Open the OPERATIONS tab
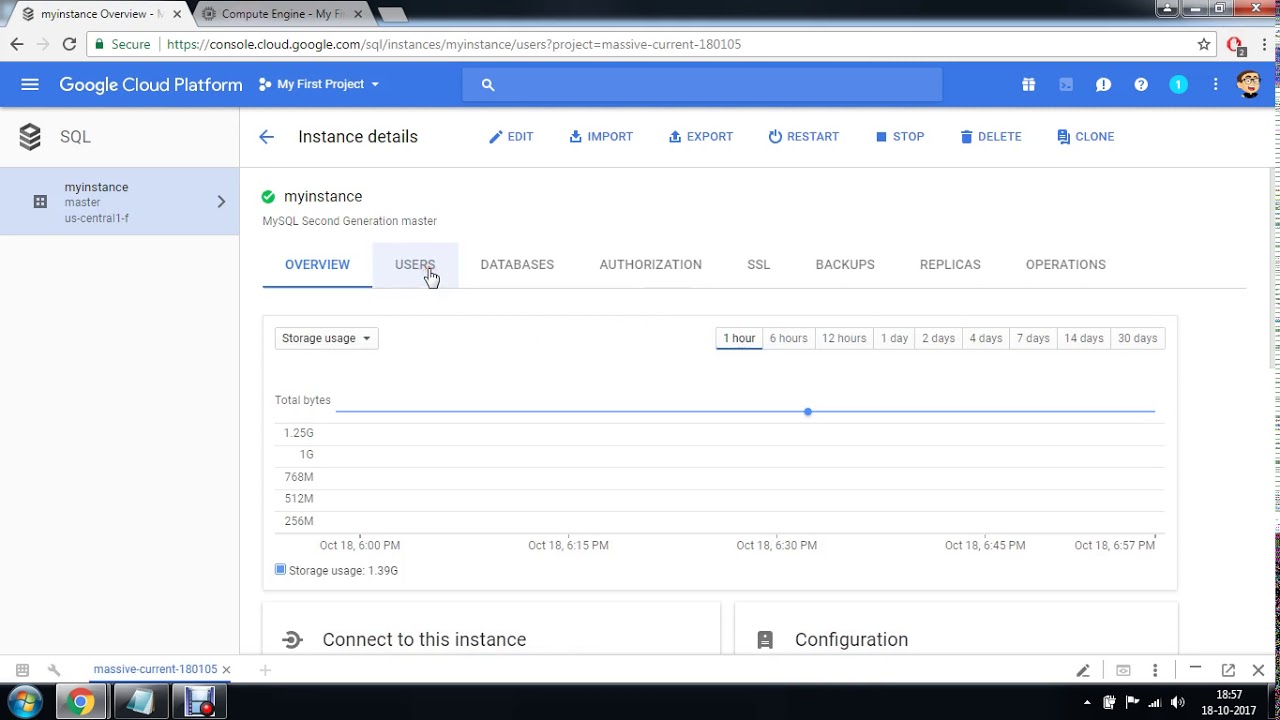This screenshot has height=720, width=1280. coord(1066,265)
